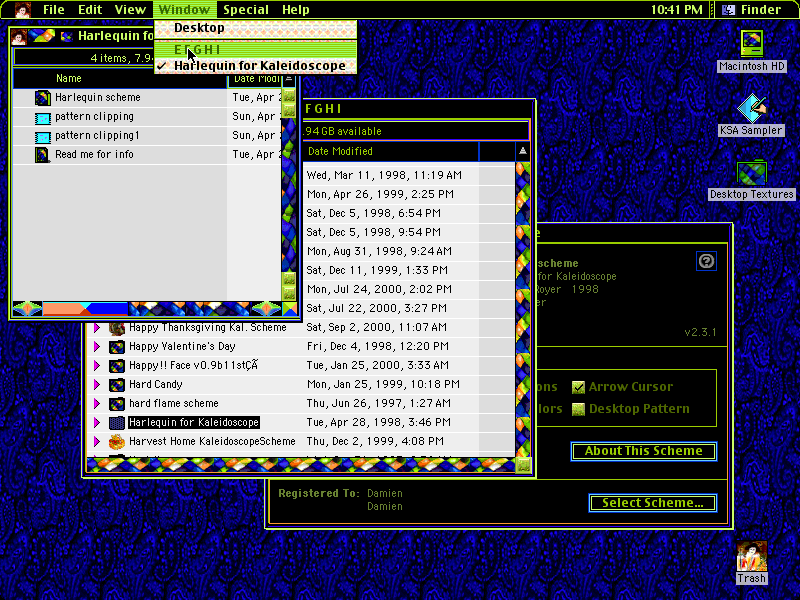Toggle the Desktop Pattern checkbox

578,409
